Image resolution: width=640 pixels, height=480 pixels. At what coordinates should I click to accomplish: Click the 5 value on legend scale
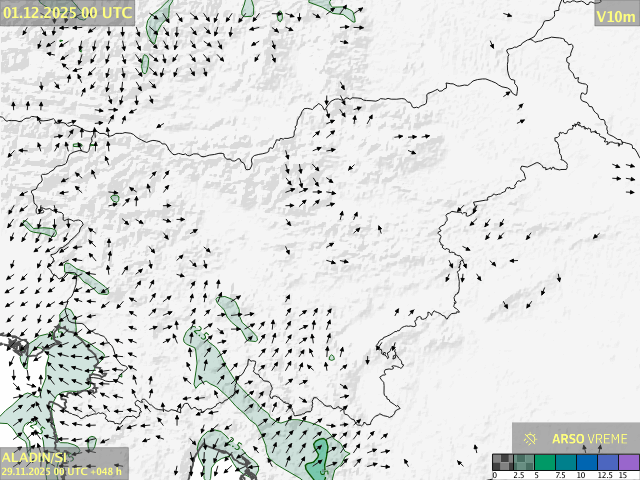pyautogui.click(x=538, y=475)
